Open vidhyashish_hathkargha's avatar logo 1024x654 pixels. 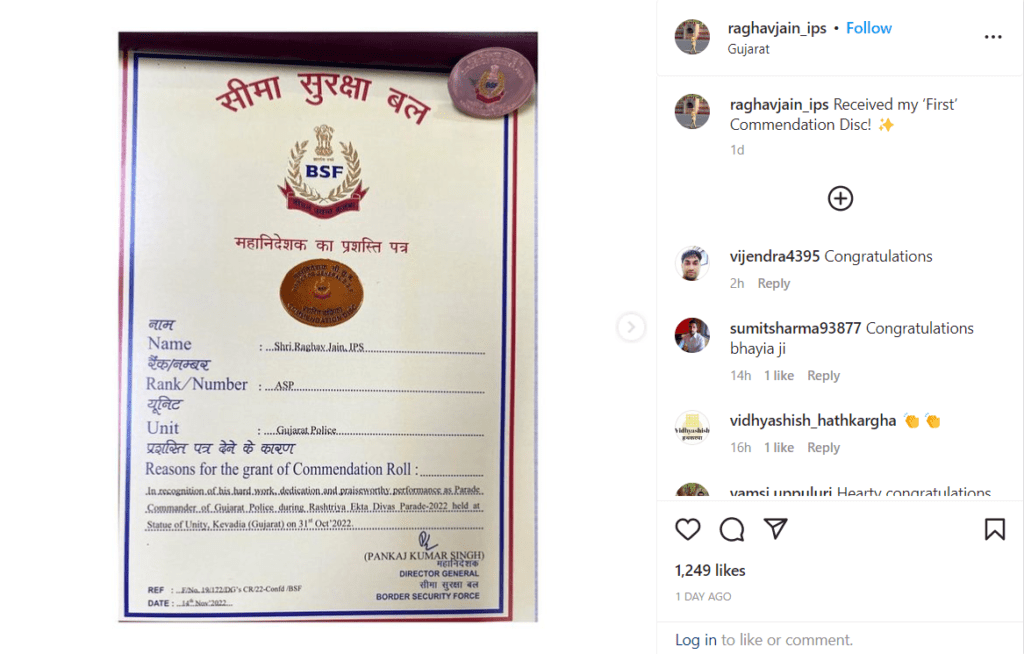click(692, 428)
